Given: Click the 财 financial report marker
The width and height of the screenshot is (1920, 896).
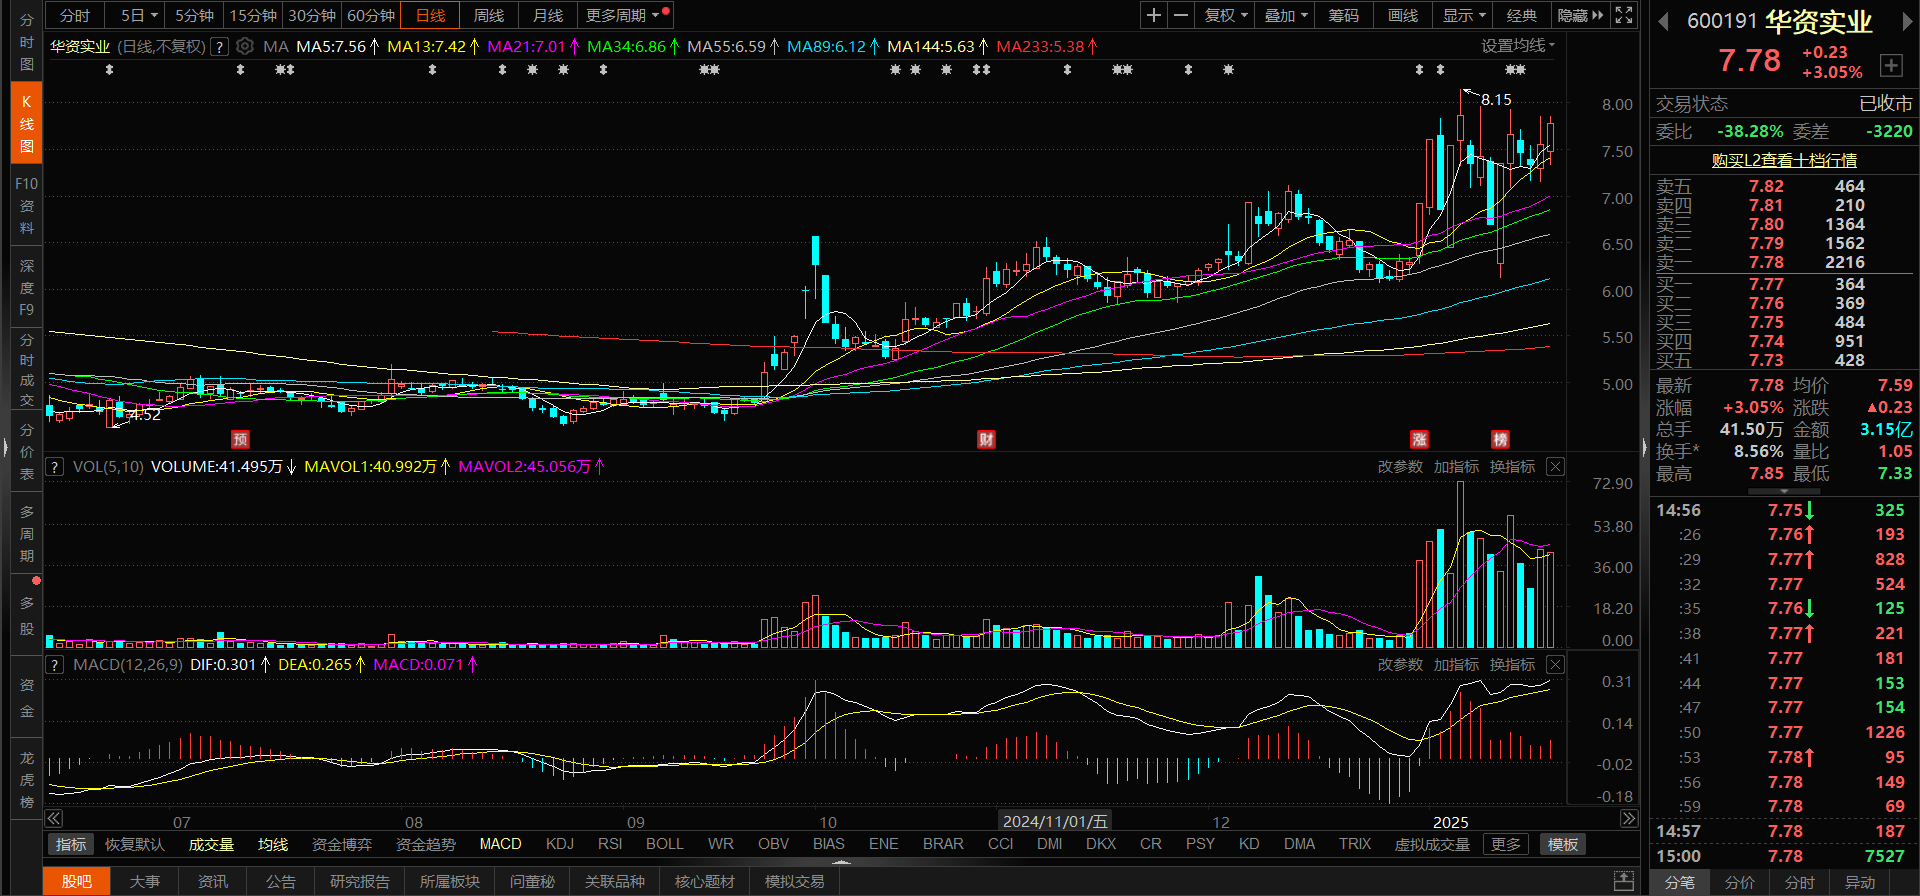Looking at the screenshot, I should coord(986,439).
